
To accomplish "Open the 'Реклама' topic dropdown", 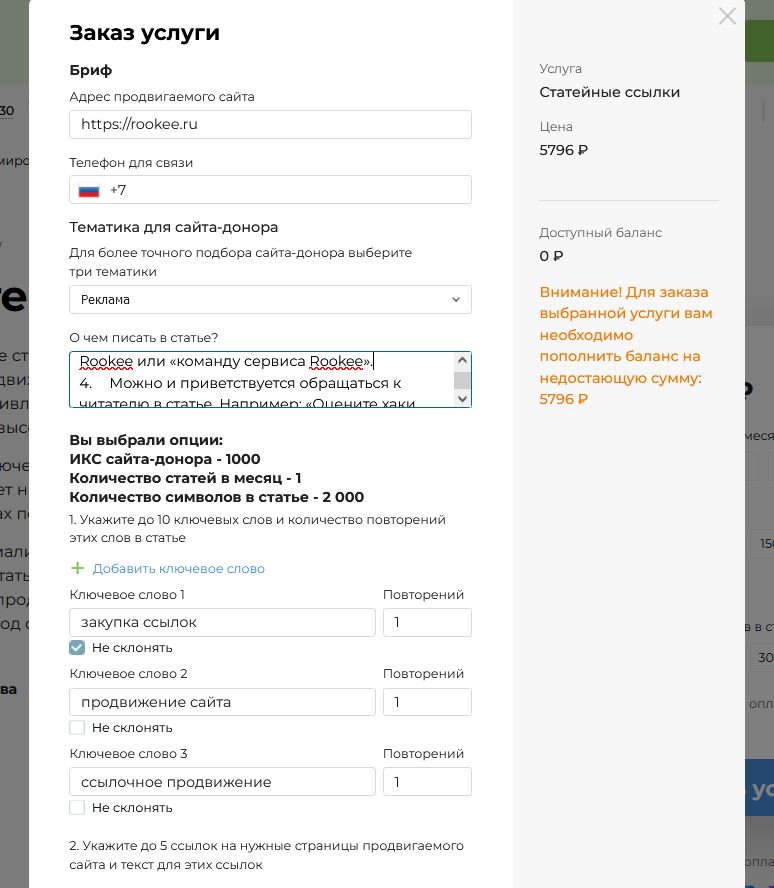I will coord(260,300).
